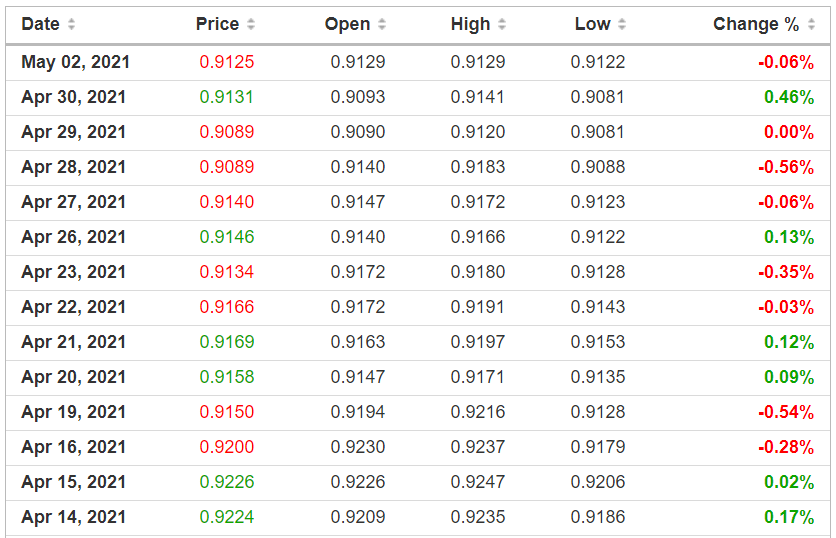836x538 pixels.
Task: Click the sort arrows beside Change % header
Action: 811,24
